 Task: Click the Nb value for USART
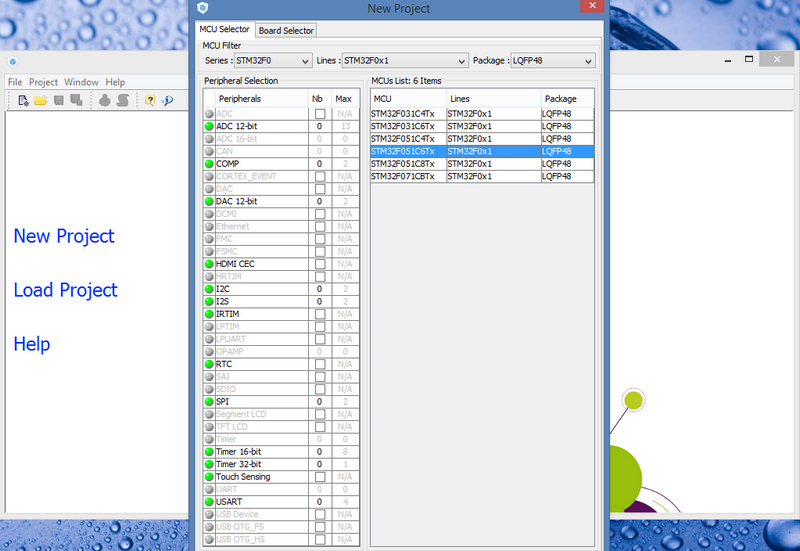pos(319,502)
